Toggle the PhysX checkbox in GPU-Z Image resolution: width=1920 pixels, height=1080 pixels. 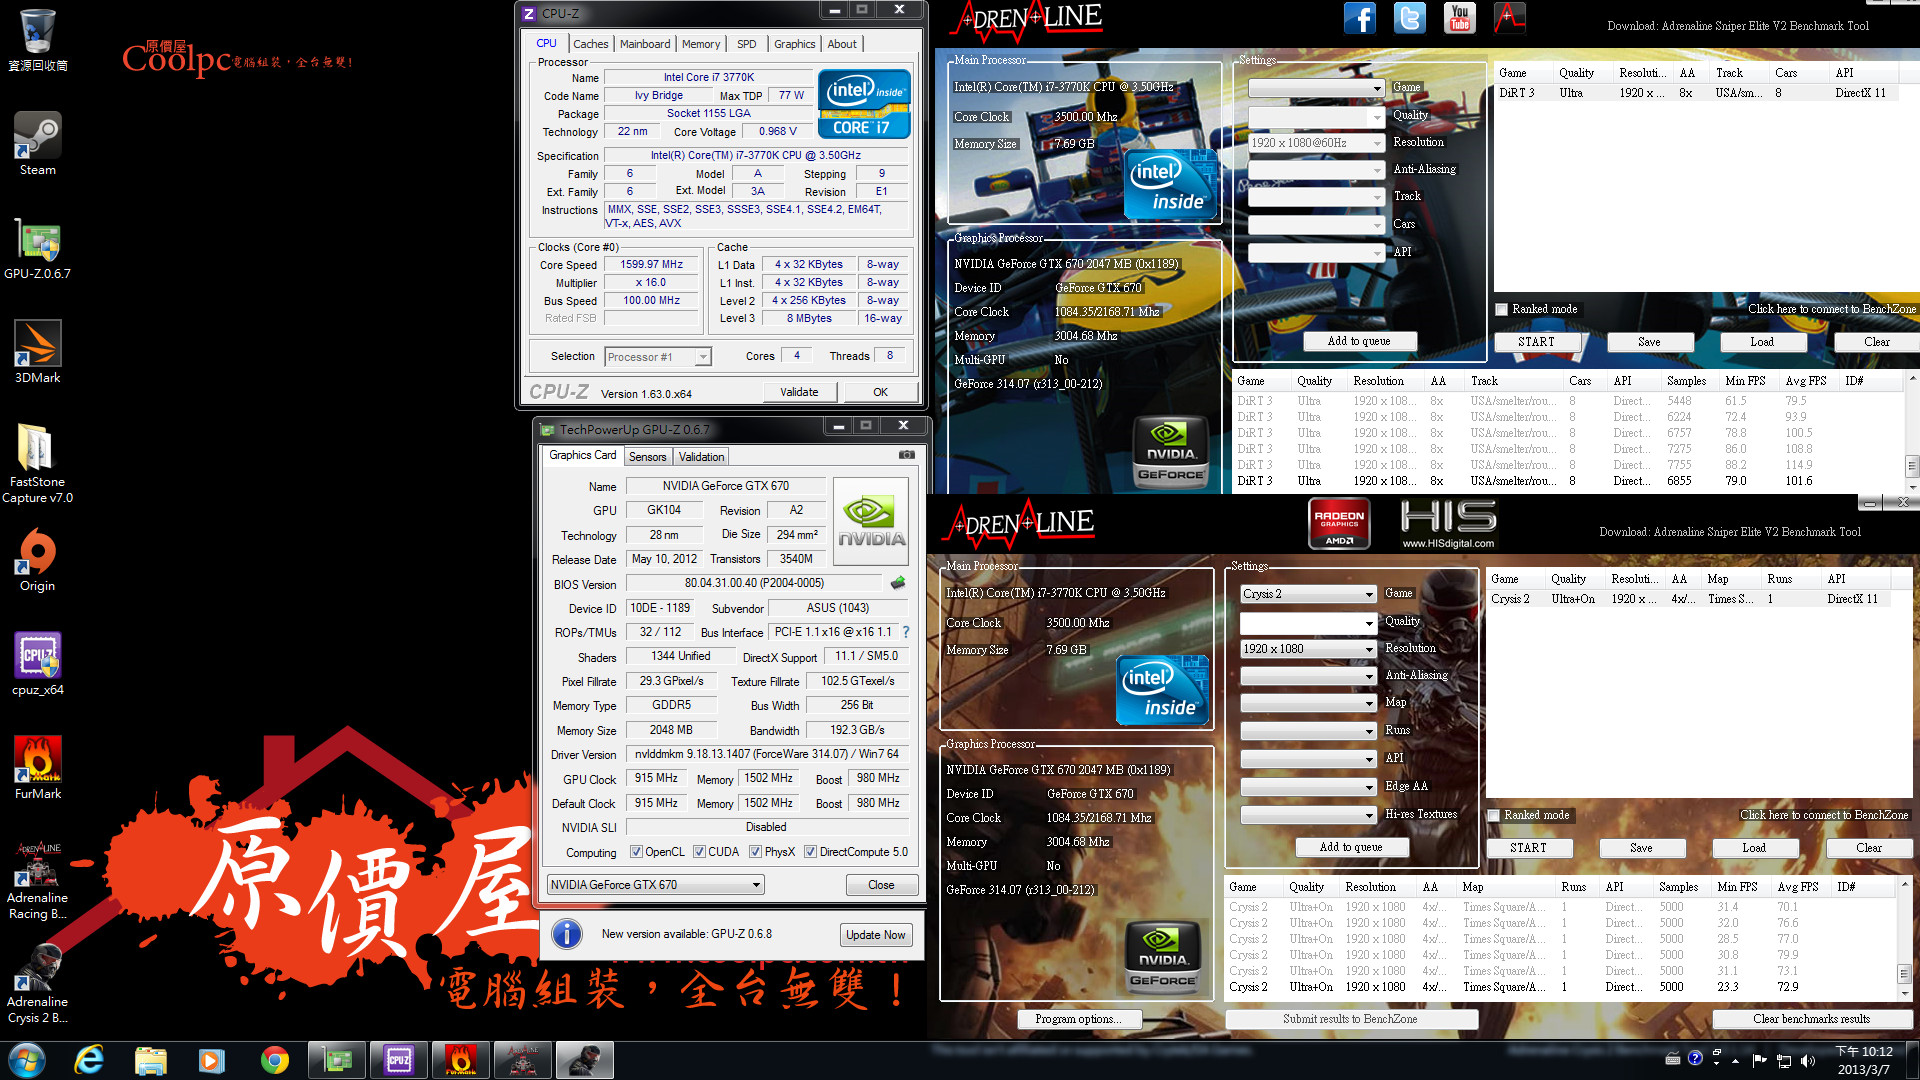(755, 852)
